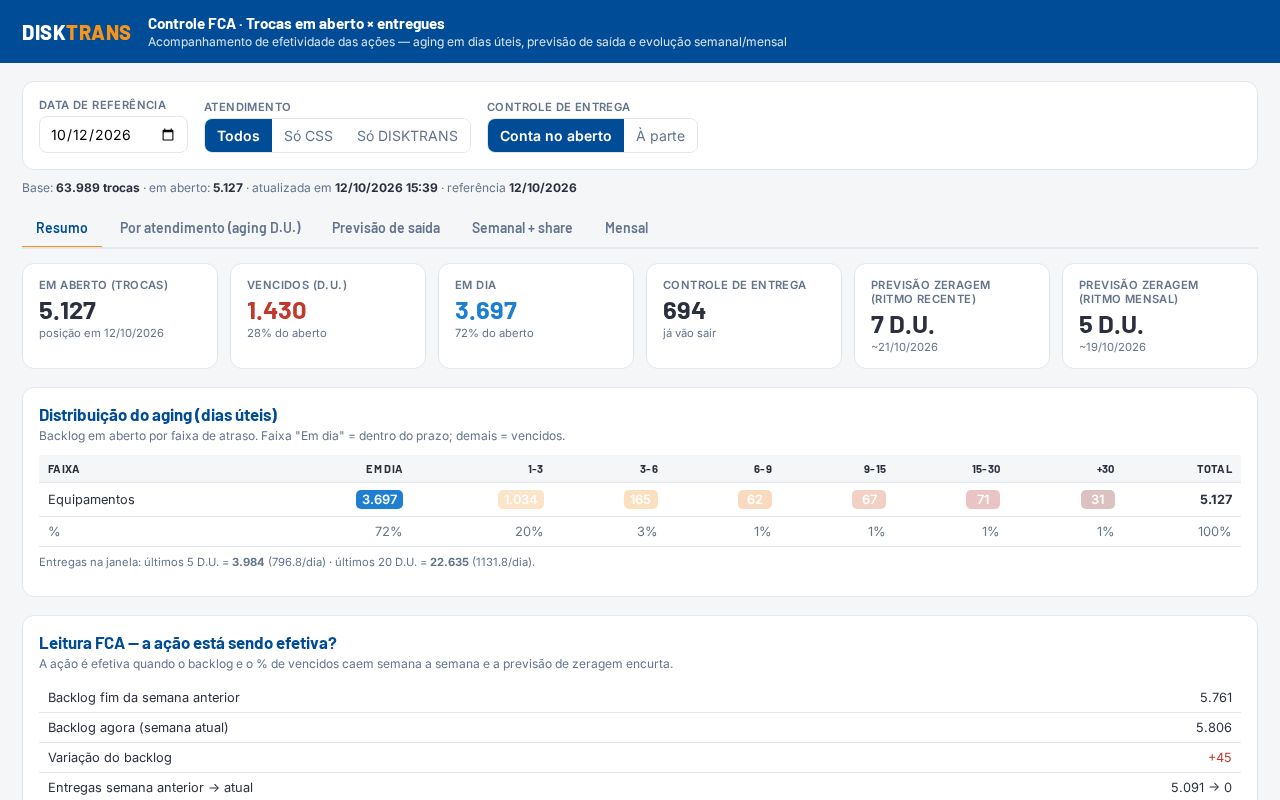Screen dimensions: 1280x800
Task: Switch atendimento filter to Só CSS
Action: tap(308, 136)
